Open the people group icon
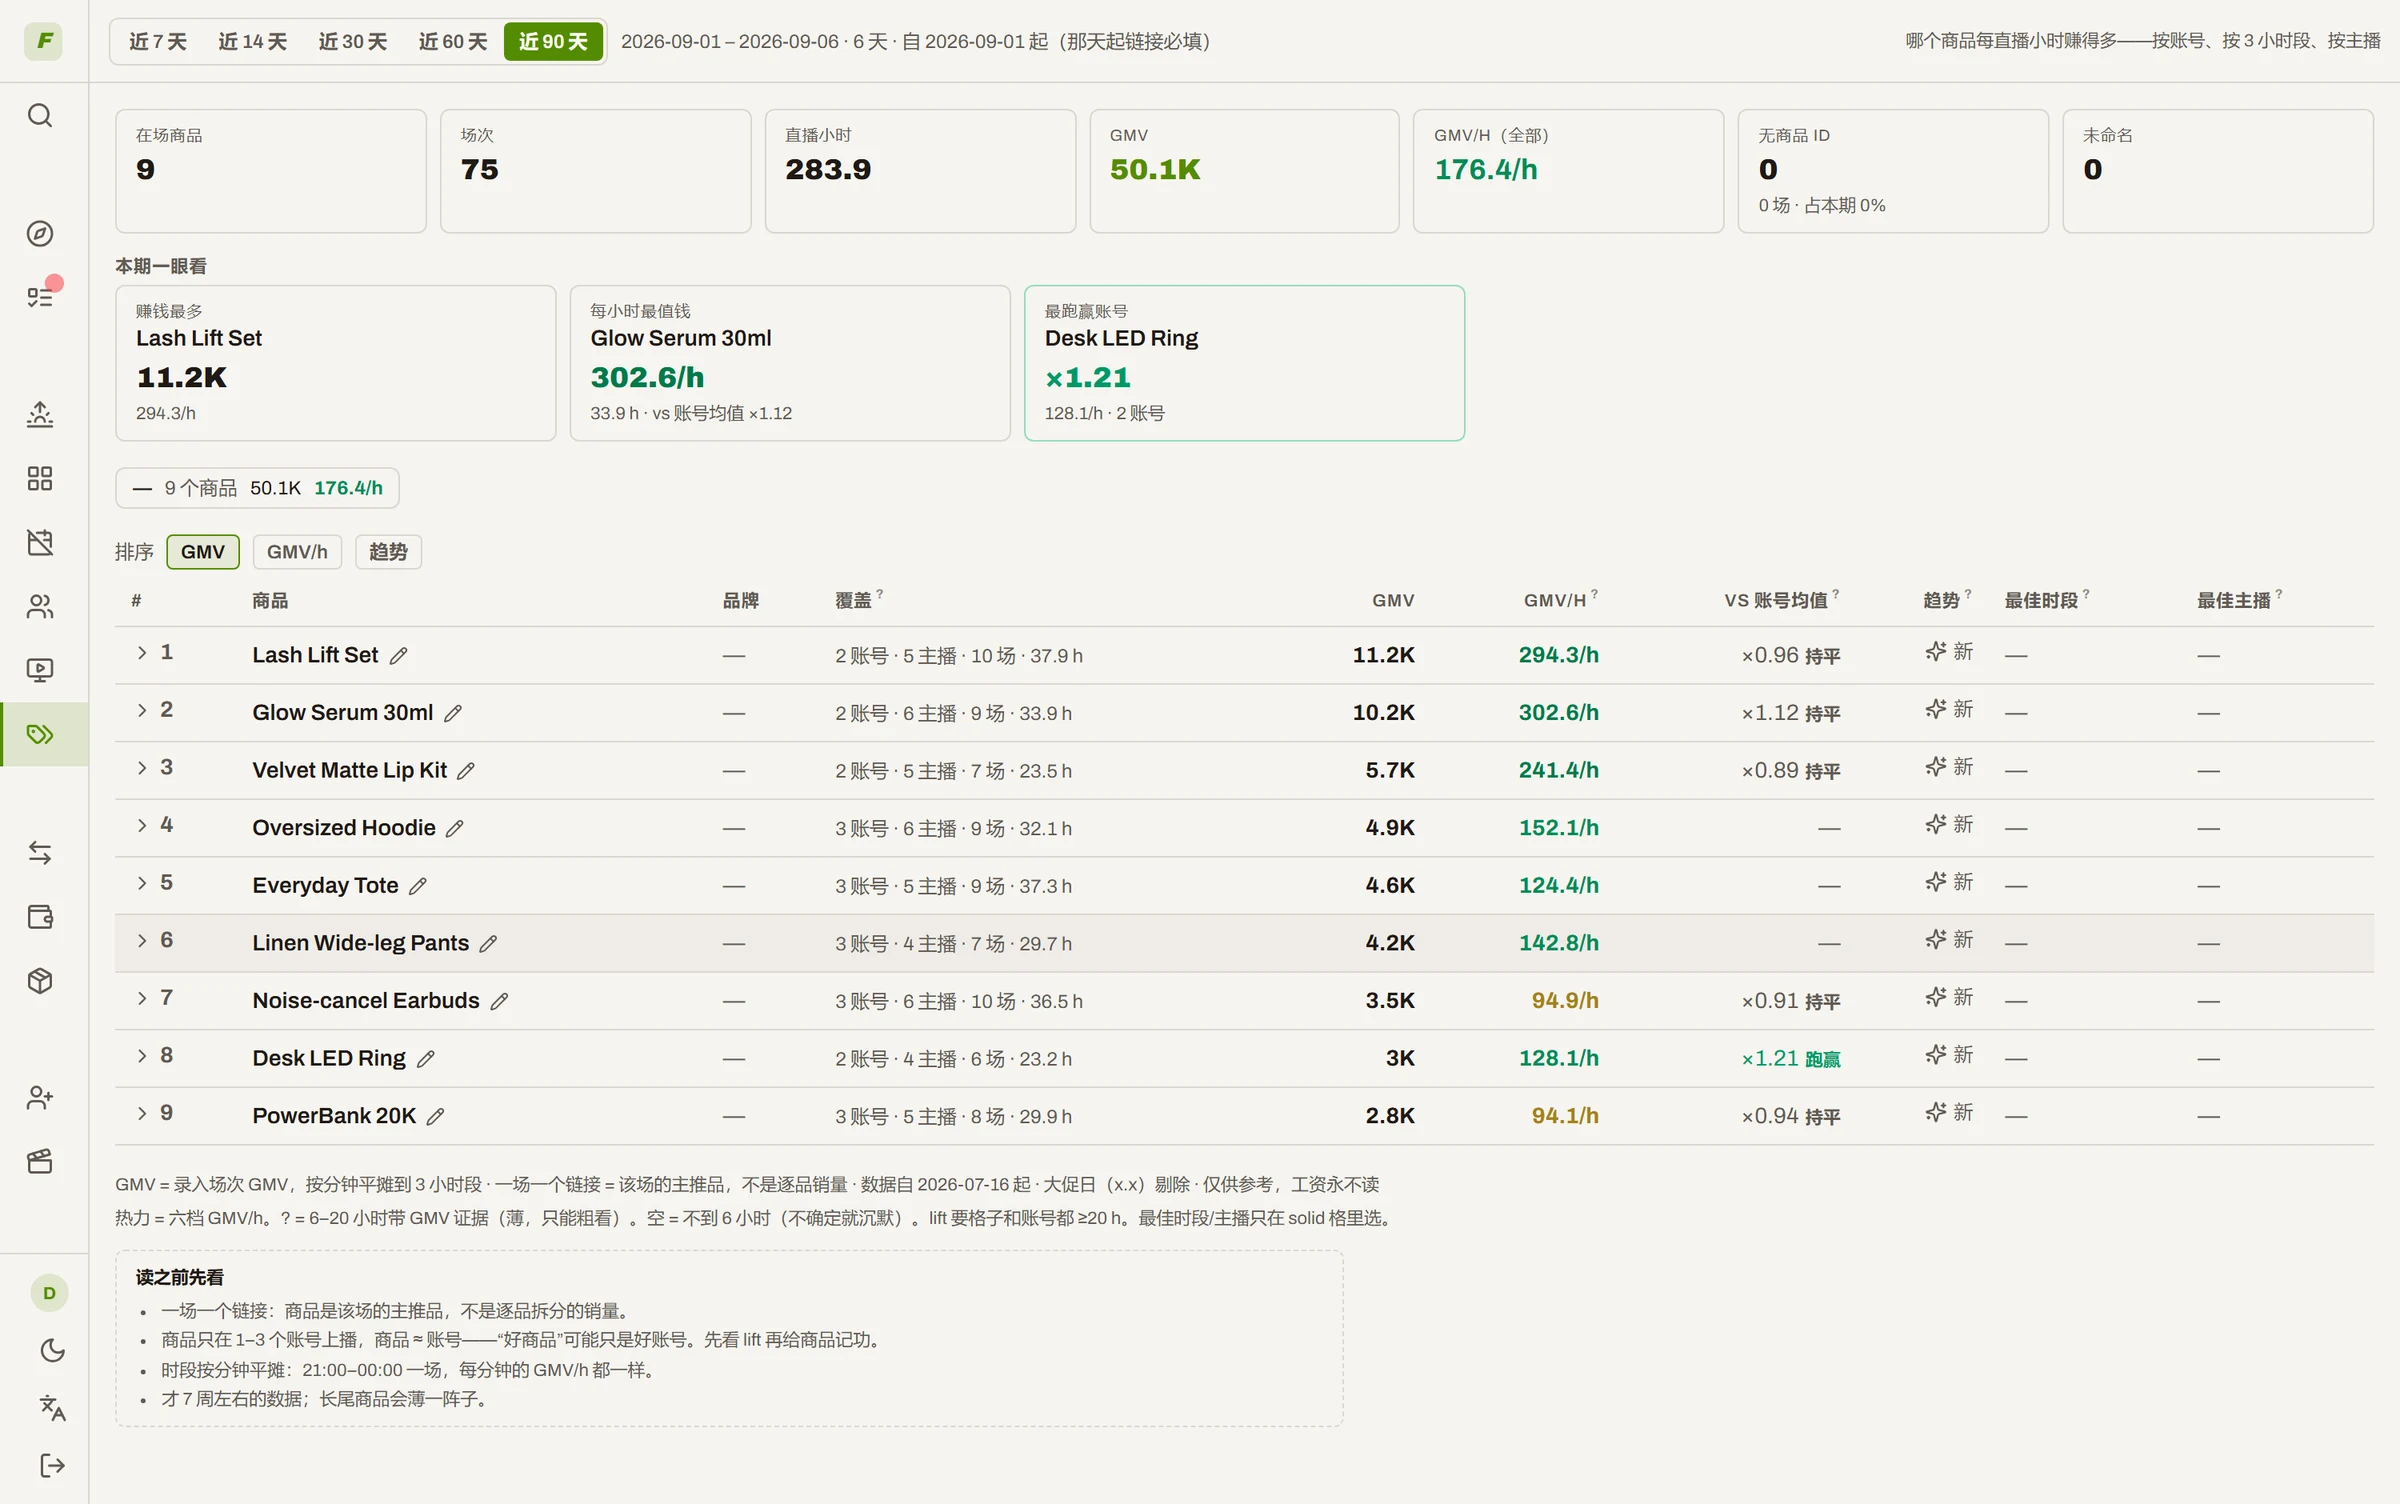 pos(40,606)
